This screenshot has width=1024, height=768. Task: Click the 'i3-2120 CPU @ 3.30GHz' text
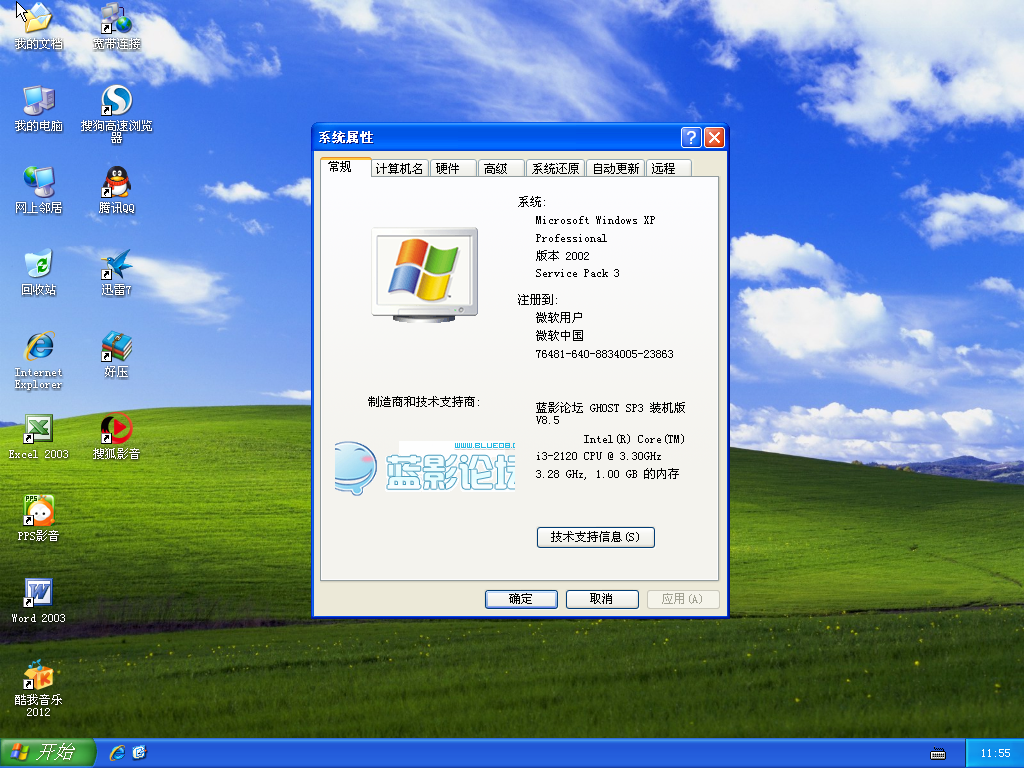tap(598, 456)
